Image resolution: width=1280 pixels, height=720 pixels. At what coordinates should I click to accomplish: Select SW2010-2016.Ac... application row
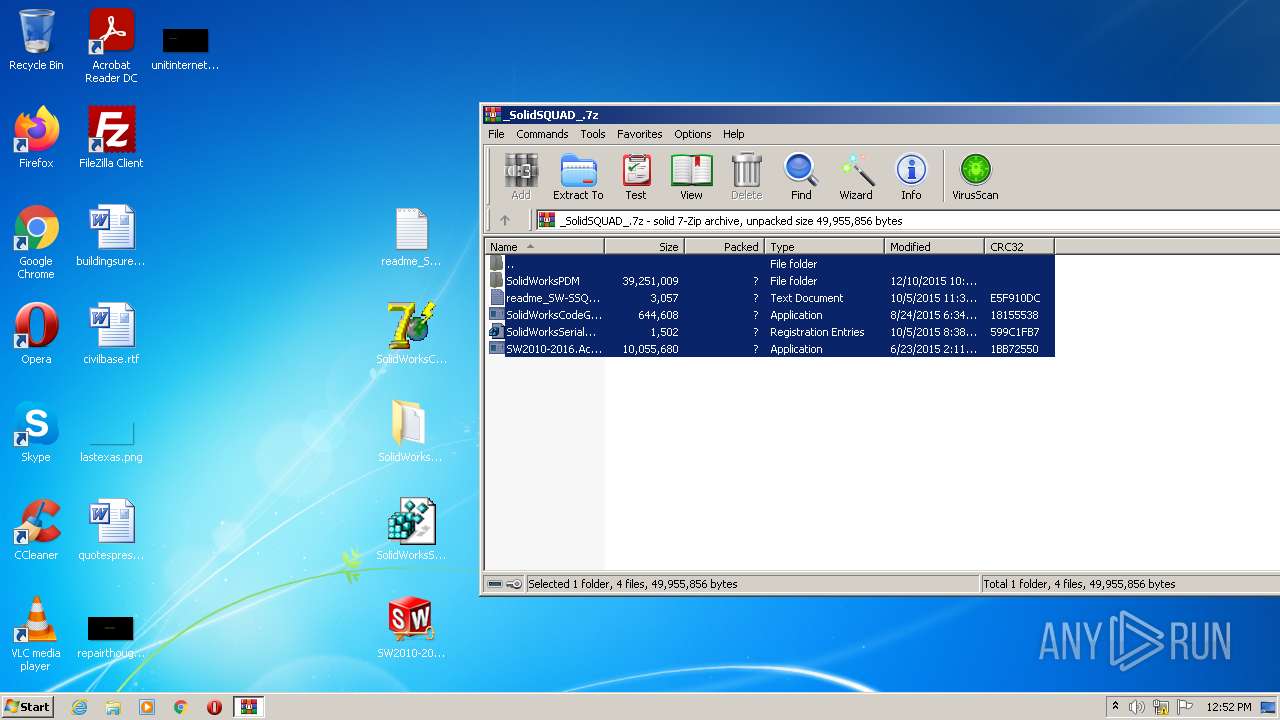(770, 349)
